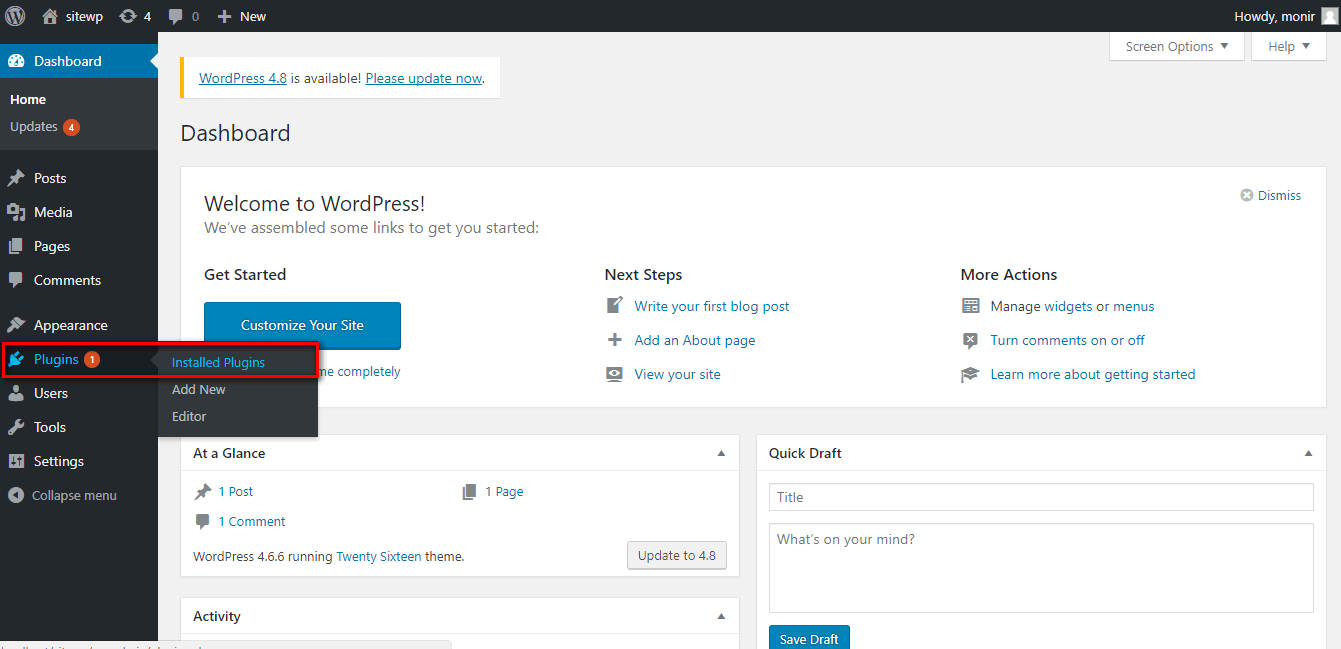1341x649 pixels.
Task: Click the WordPress logo icon in the admin bar
Action: click(15, 16)
